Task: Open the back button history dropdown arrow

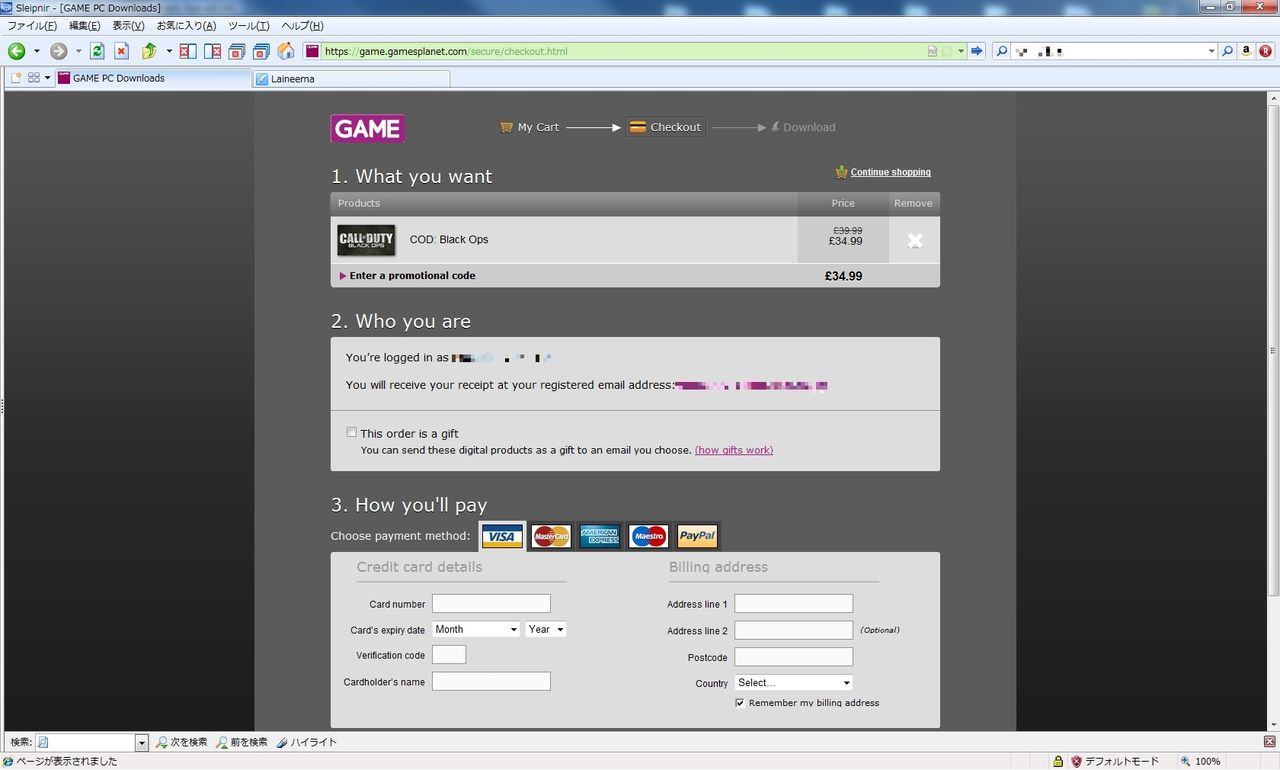Action: (37, 51)
